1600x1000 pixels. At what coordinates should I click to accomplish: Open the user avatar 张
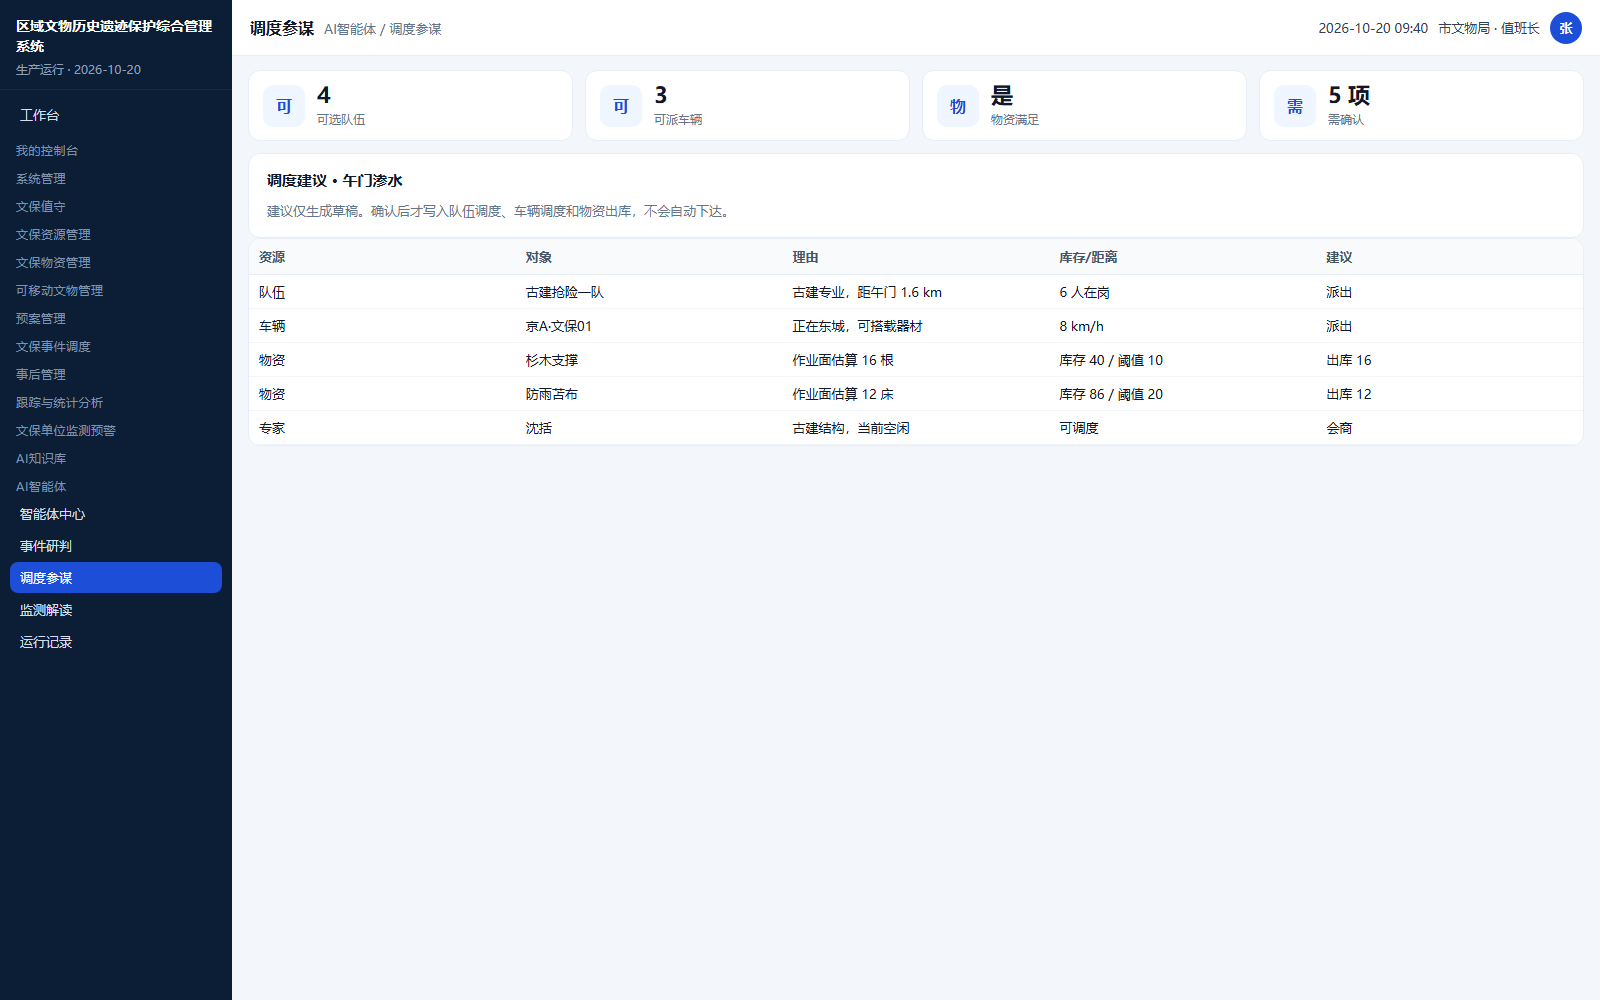(x=1566, y=28)
